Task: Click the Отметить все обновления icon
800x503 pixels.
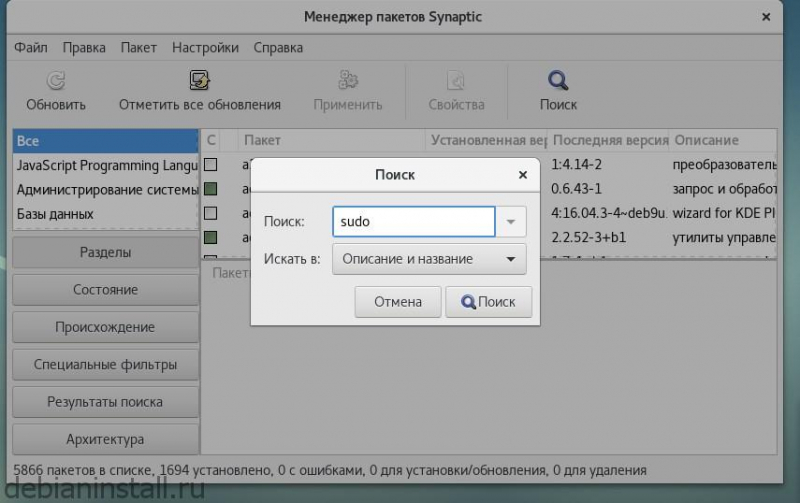Action: (x=199, y=81)
